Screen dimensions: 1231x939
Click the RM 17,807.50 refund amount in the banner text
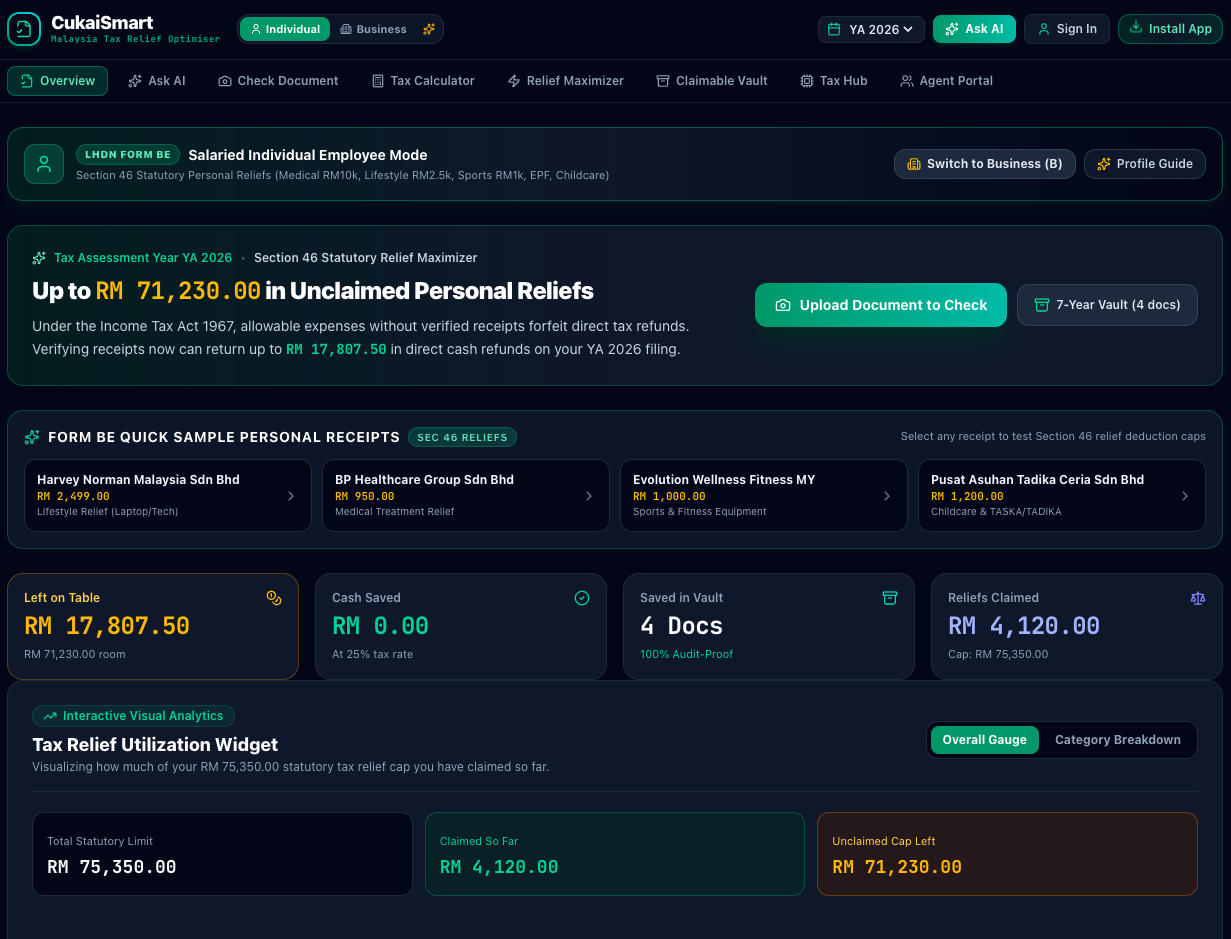point(336,350)
